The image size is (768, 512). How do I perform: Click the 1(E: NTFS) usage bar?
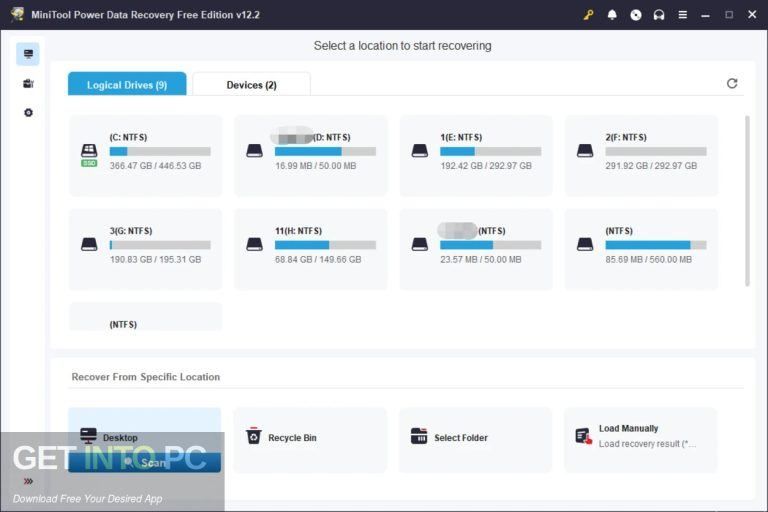click(490, 151)
